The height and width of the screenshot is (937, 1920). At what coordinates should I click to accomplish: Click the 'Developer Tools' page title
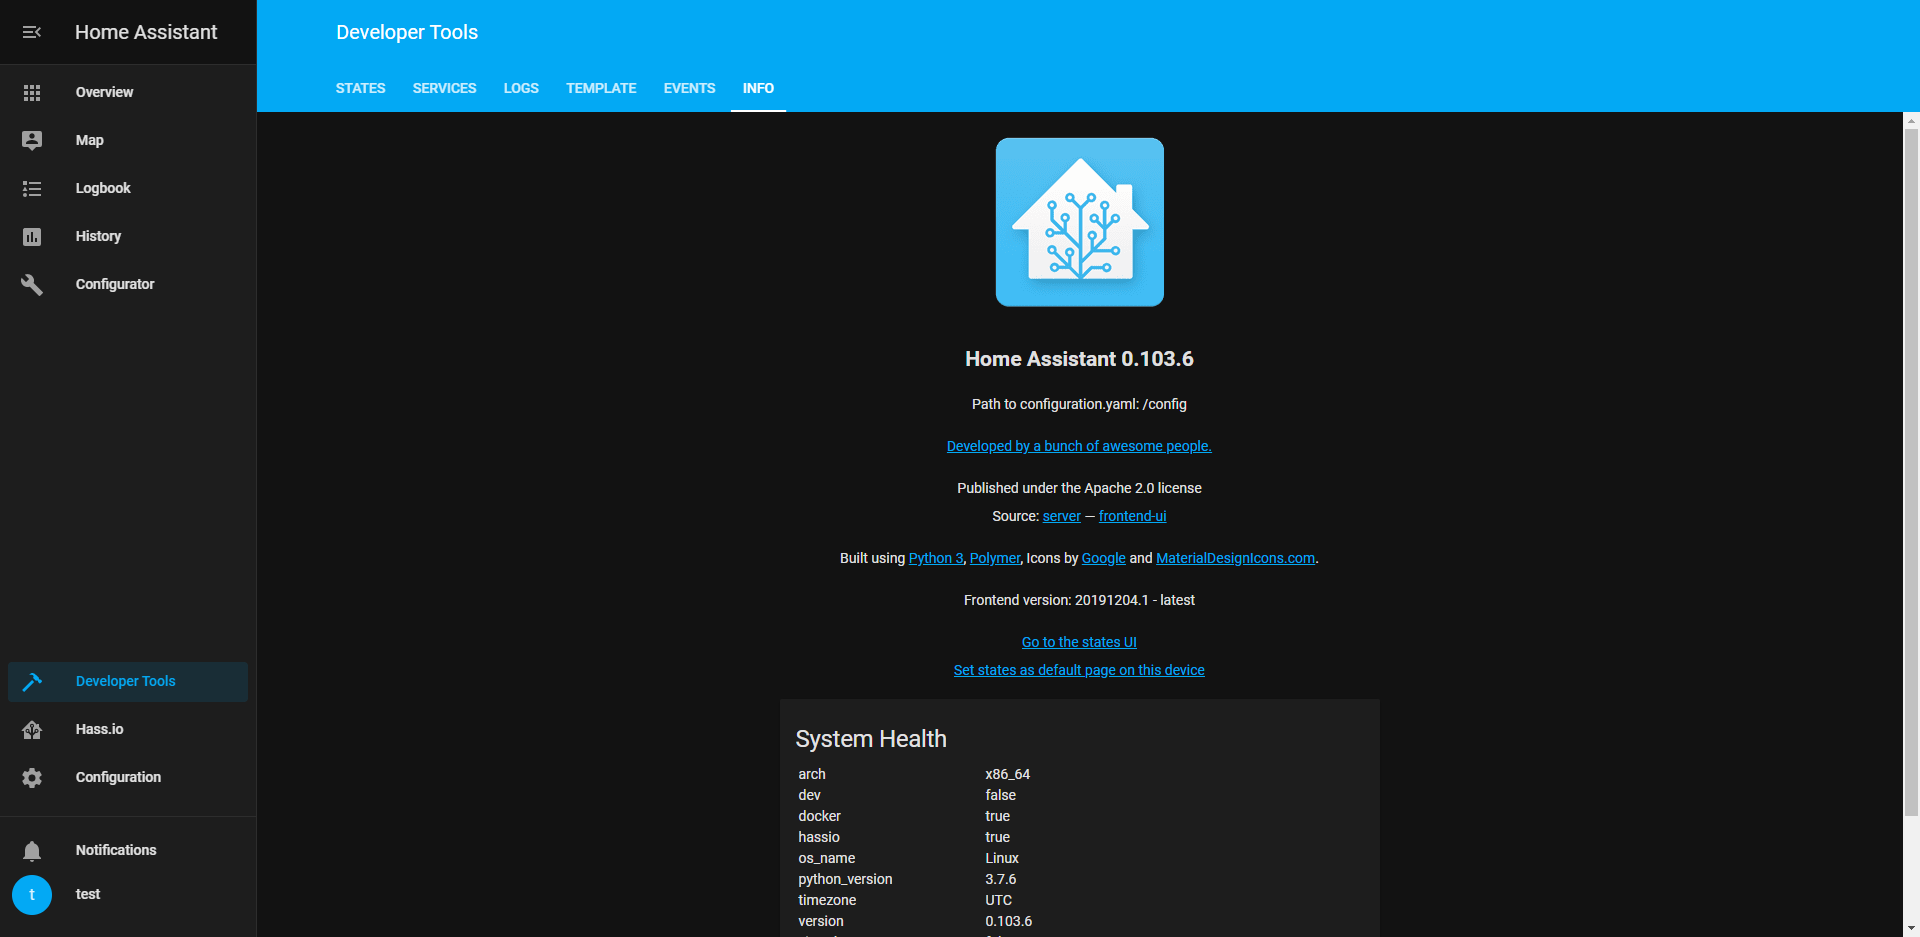point(407,32)
